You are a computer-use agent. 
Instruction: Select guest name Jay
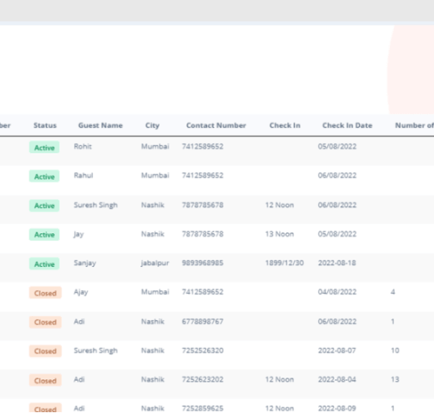pos(79,234)
